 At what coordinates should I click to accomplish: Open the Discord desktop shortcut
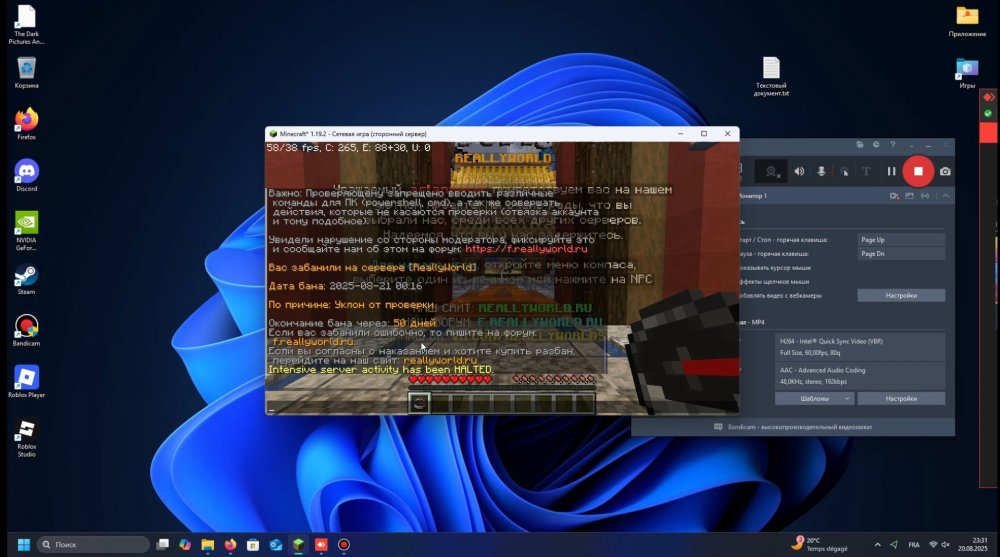tap(26, 175)
